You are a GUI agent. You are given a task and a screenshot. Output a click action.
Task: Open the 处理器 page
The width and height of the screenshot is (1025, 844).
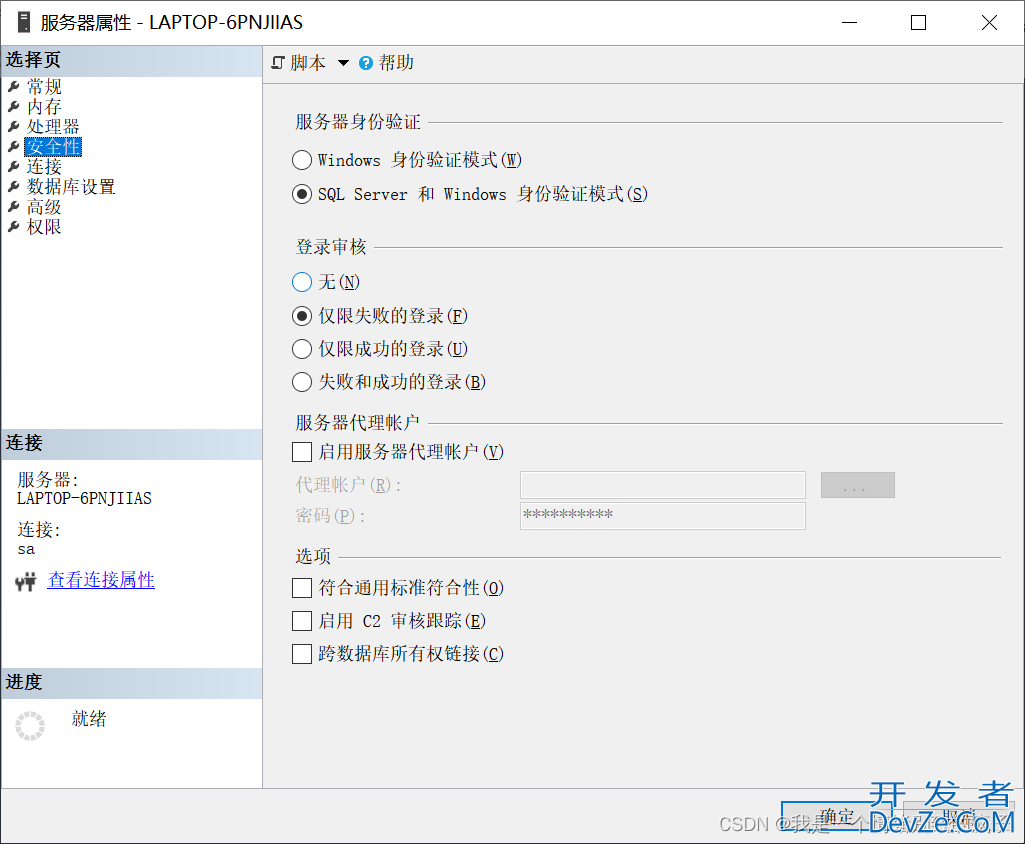click(x=53, y=126)
